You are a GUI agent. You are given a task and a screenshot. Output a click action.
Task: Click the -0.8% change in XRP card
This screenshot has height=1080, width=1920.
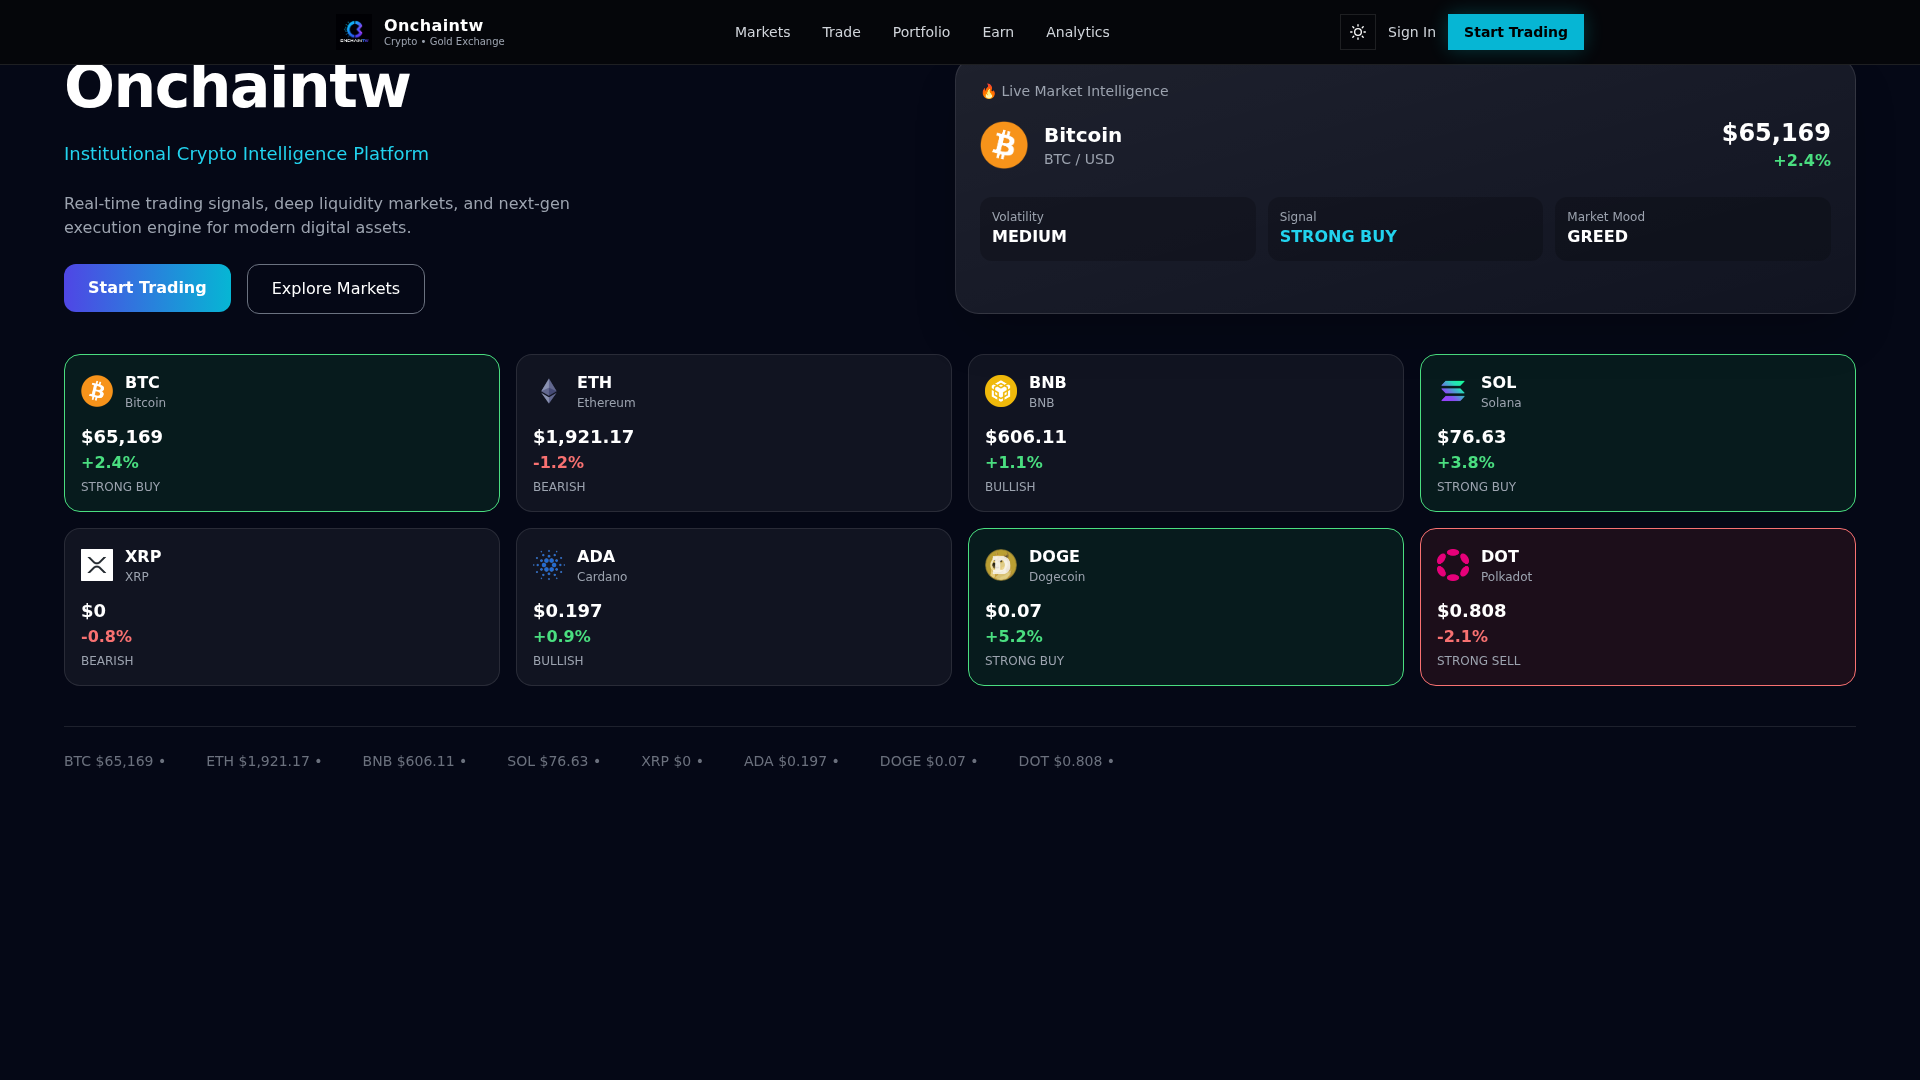tap(106, 637)
